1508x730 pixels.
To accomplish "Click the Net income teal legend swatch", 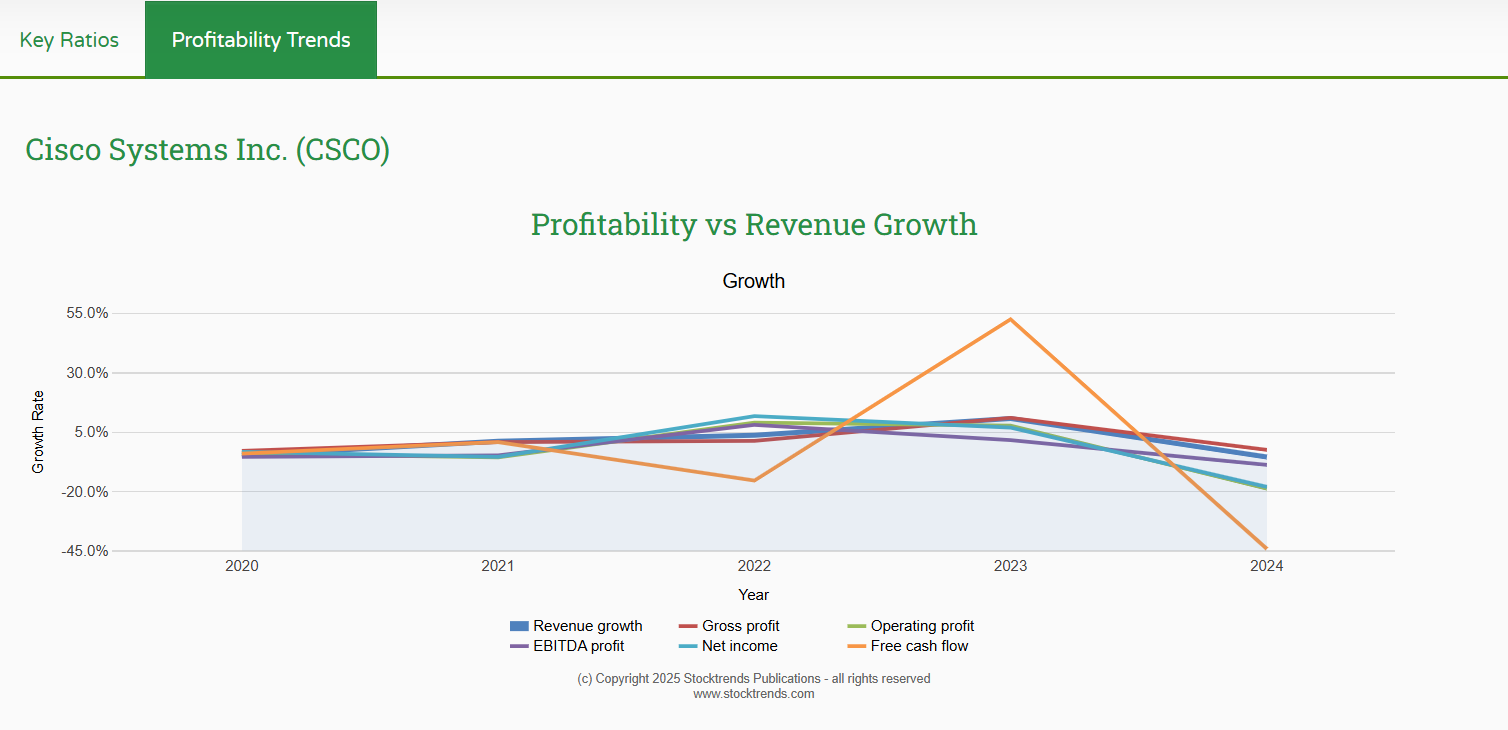I will point(688,646).
